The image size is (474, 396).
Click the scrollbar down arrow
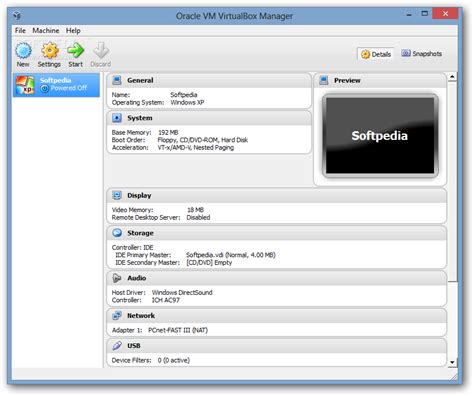click(x=452, y=362)
